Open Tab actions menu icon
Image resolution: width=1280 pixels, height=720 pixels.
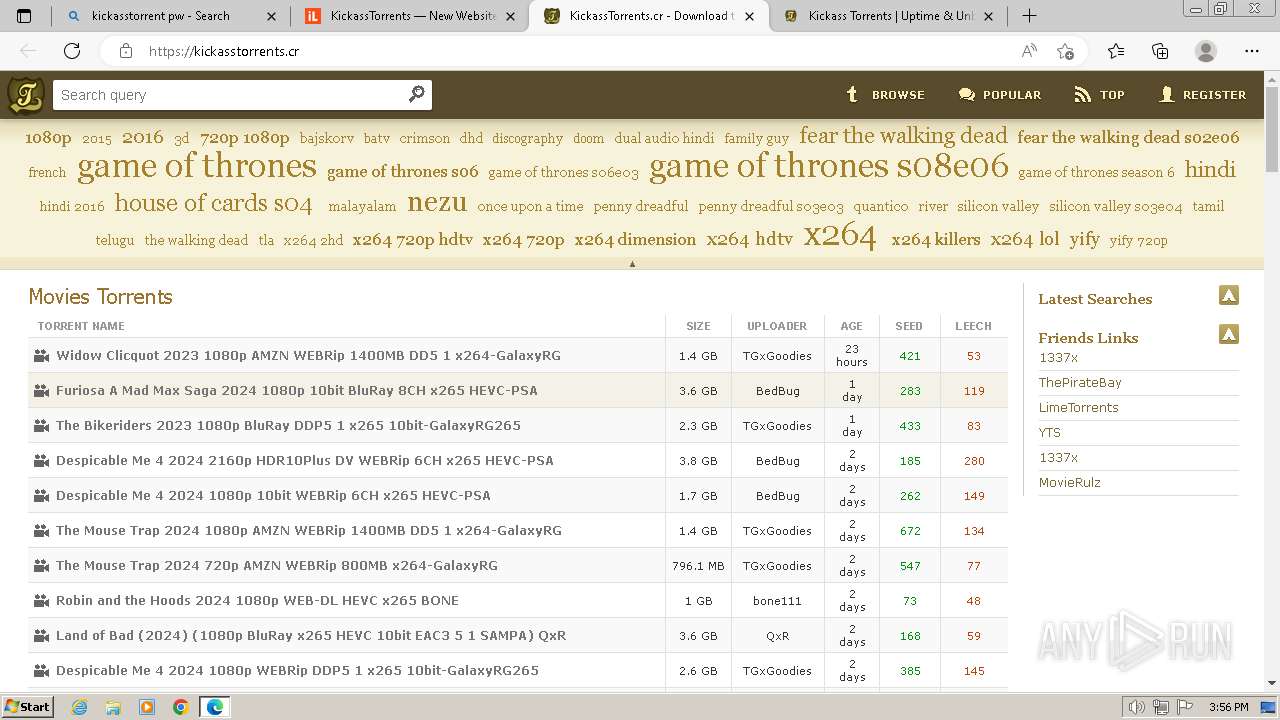24,16
